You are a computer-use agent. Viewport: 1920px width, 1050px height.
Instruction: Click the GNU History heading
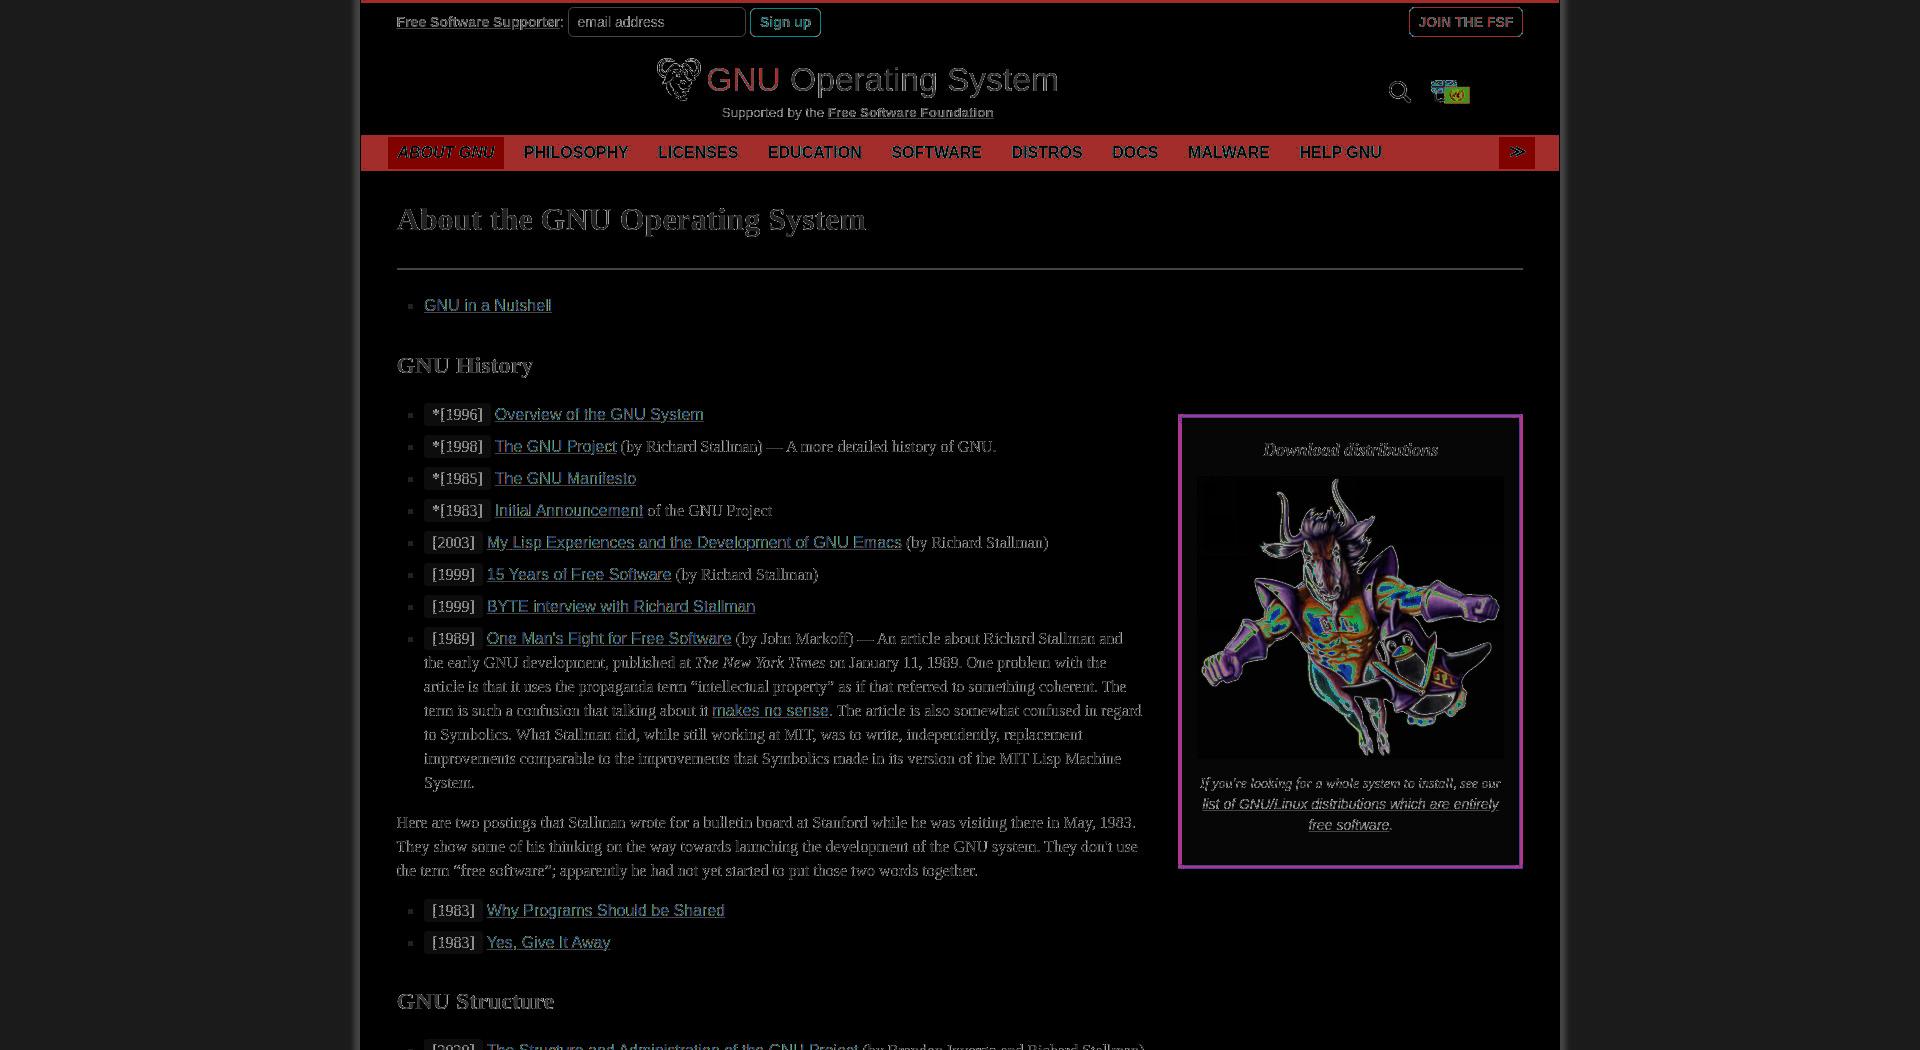click(x=465, y=366)
